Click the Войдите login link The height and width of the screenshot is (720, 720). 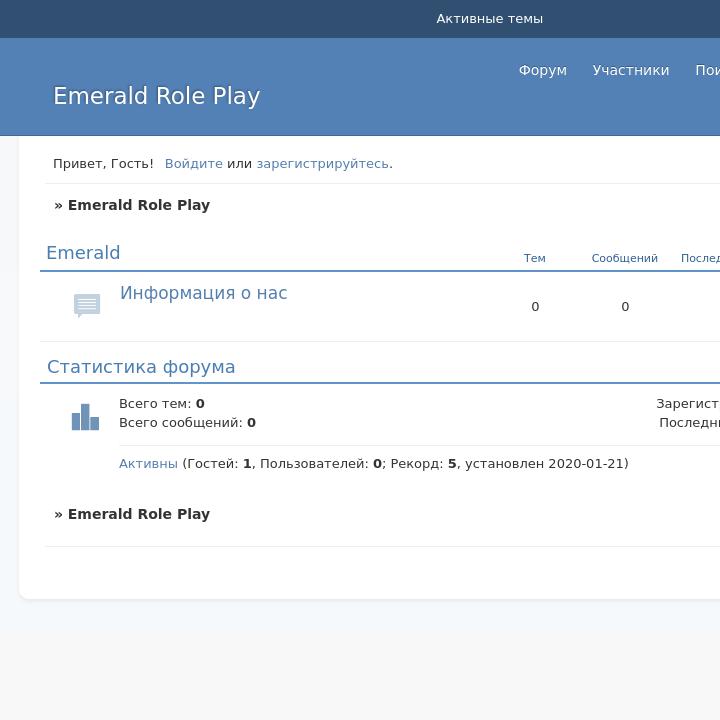coord(193,164)
